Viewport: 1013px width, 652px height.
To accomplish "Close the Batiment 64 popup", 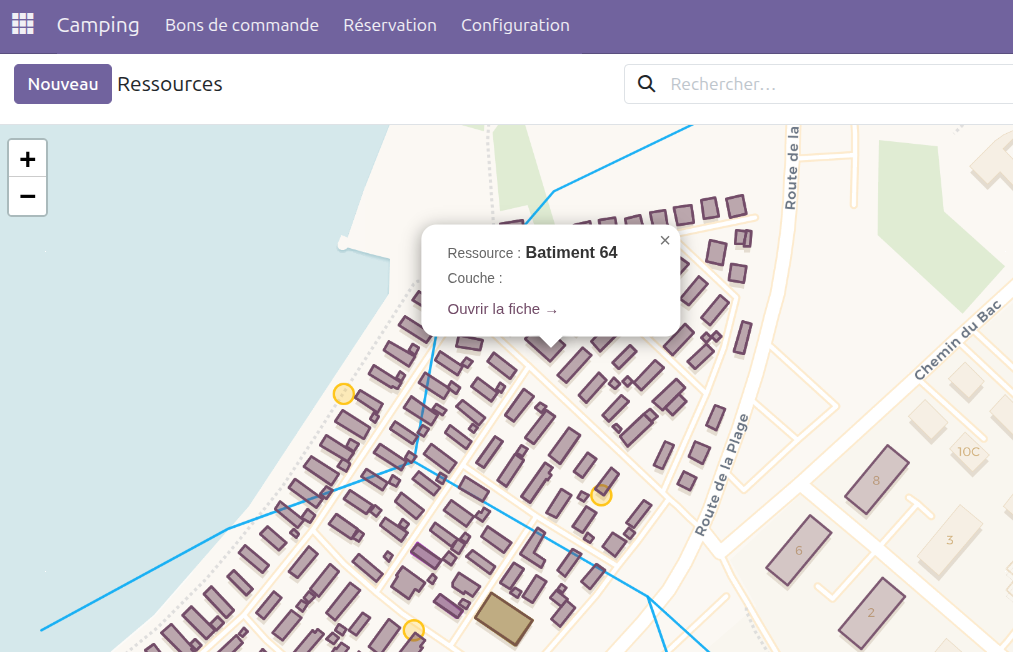I will (x=665, y=240).
